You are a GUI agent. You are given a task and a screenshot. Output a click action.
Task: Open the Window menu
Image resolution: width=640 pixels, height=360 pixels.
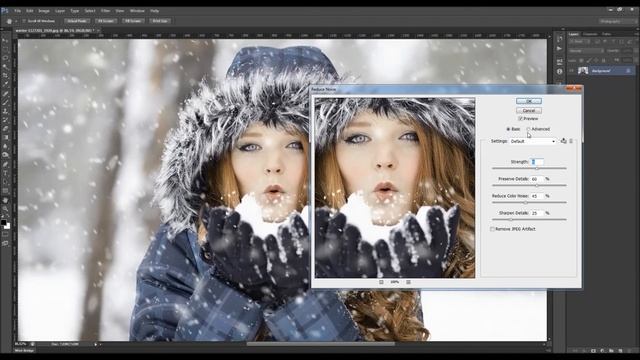point(137,11)
